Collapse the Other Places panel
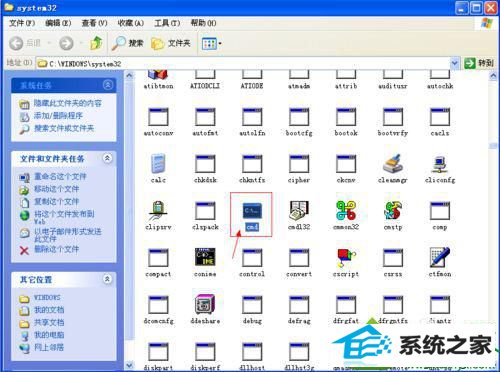The image size is (500, 372). (x=107, y=279)
